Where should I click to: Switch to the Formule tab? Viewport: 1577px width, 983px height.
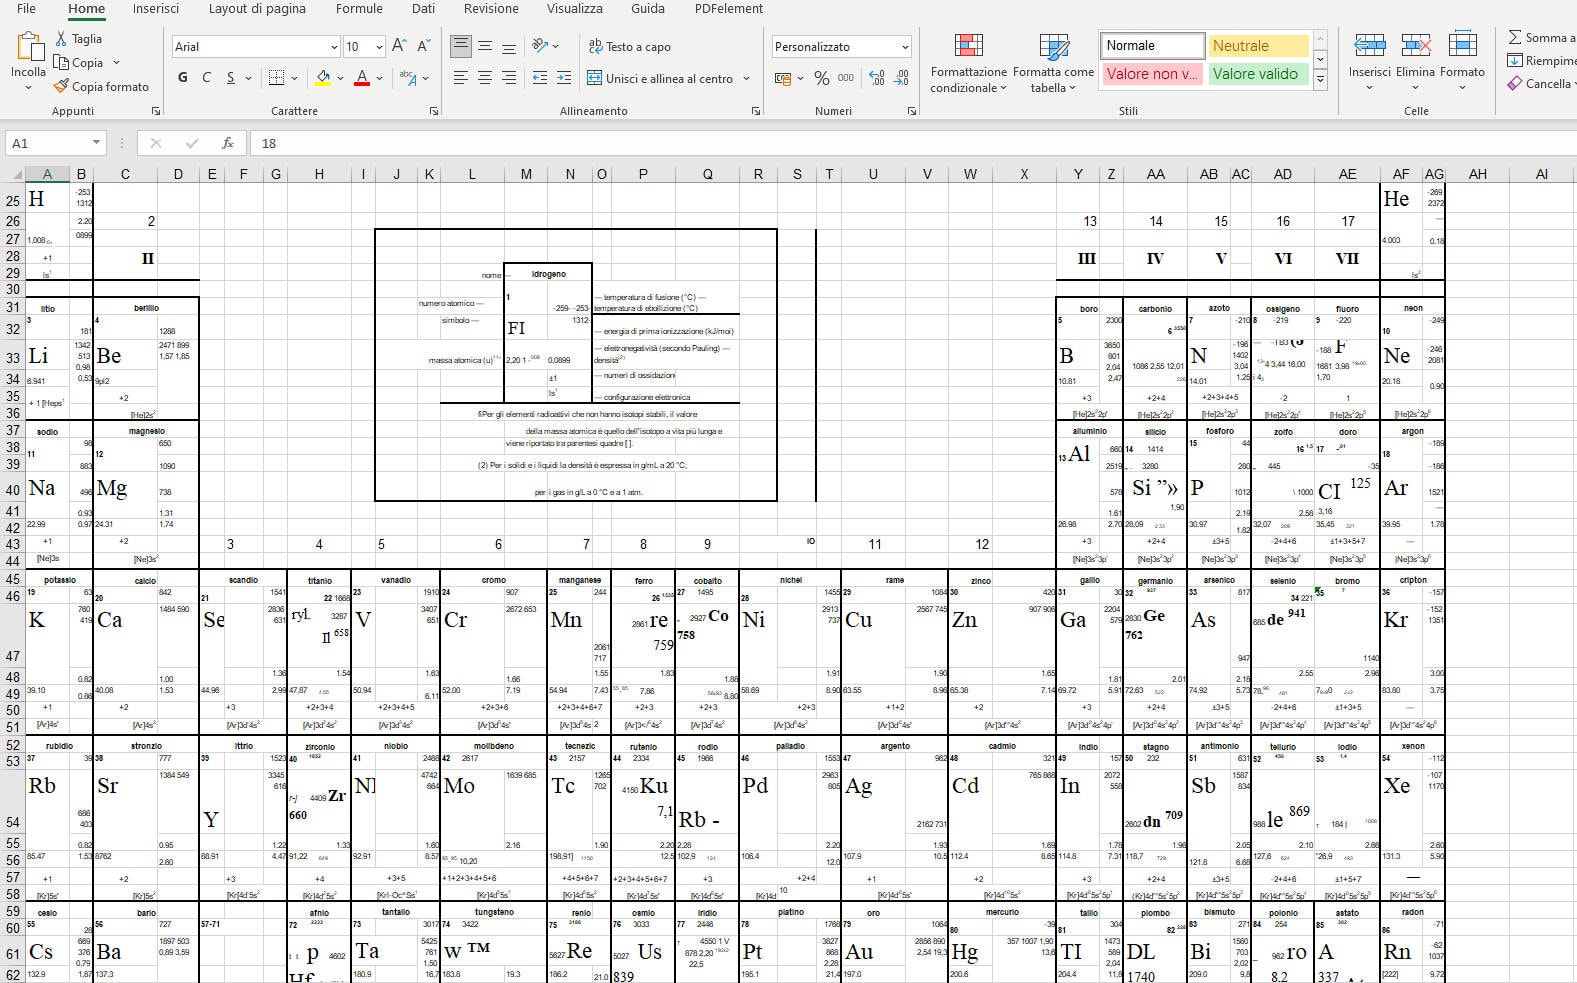pyautogui.click(x=359, y=9)
